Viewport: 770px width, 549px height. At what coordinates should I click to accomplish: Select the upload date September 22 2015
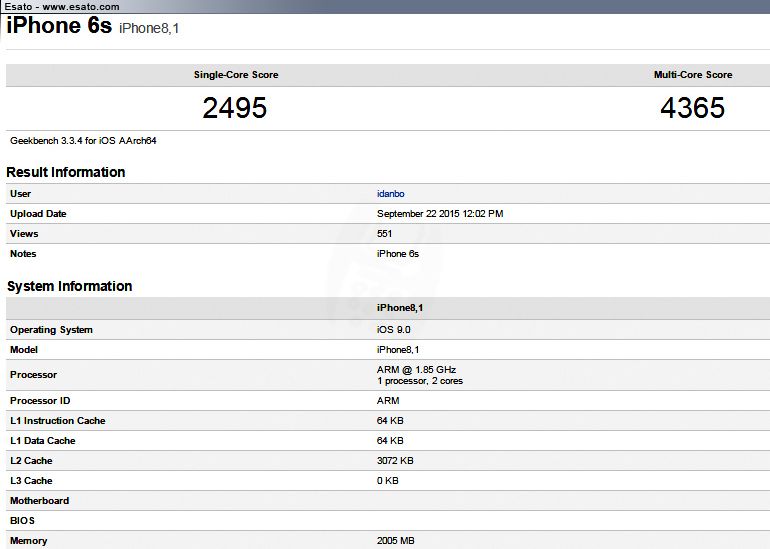pyautogui.click(x=440, y=214)
